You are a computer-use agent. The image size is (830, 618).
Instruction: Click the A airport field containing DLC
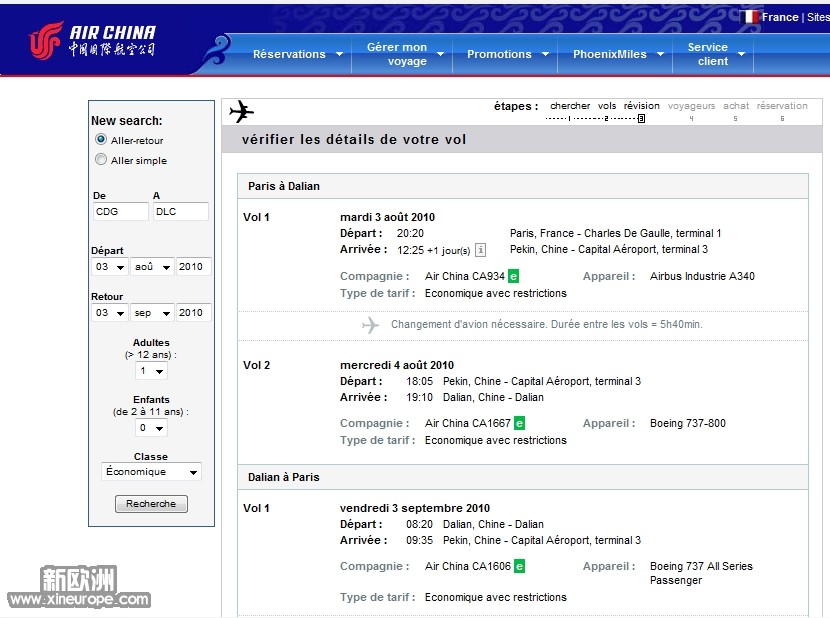(x=181, y=211)
